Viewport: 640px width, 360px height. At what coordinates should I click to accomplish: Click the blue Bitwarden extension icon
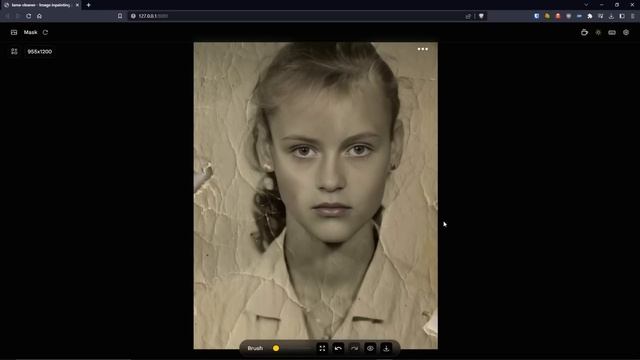[536, 16]
